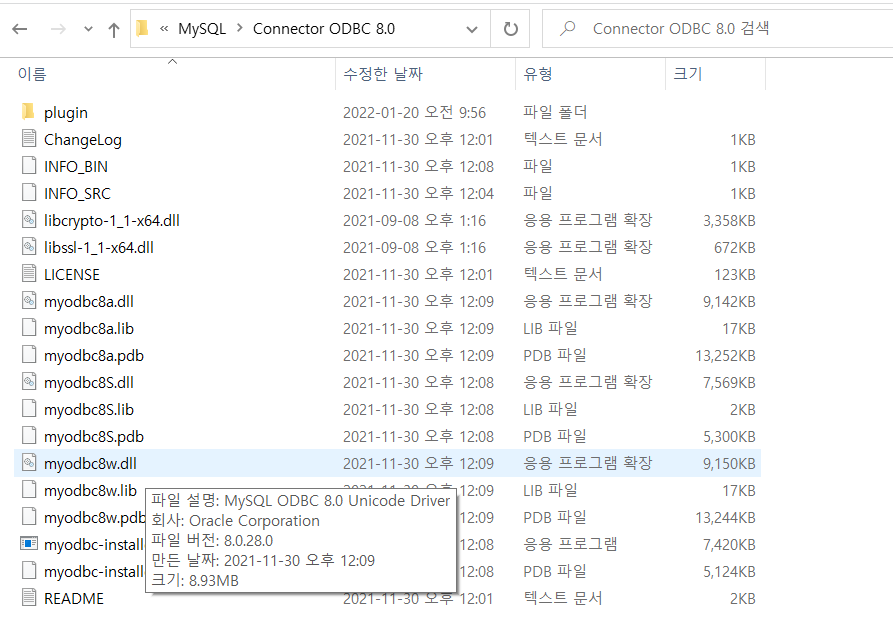
Task: Click myodbc8S.lib file name
Action: 89,410
